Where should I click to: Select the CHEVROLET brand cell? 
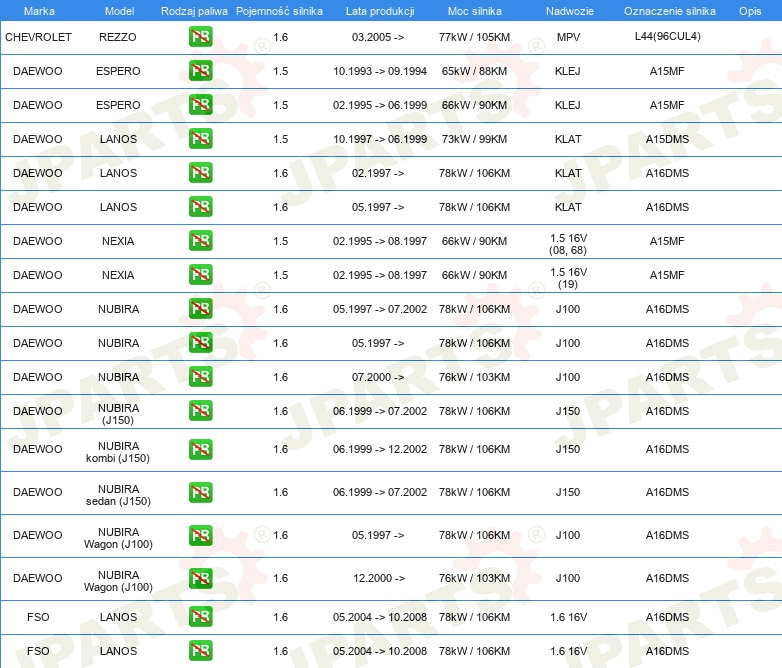tap(38, 37)
